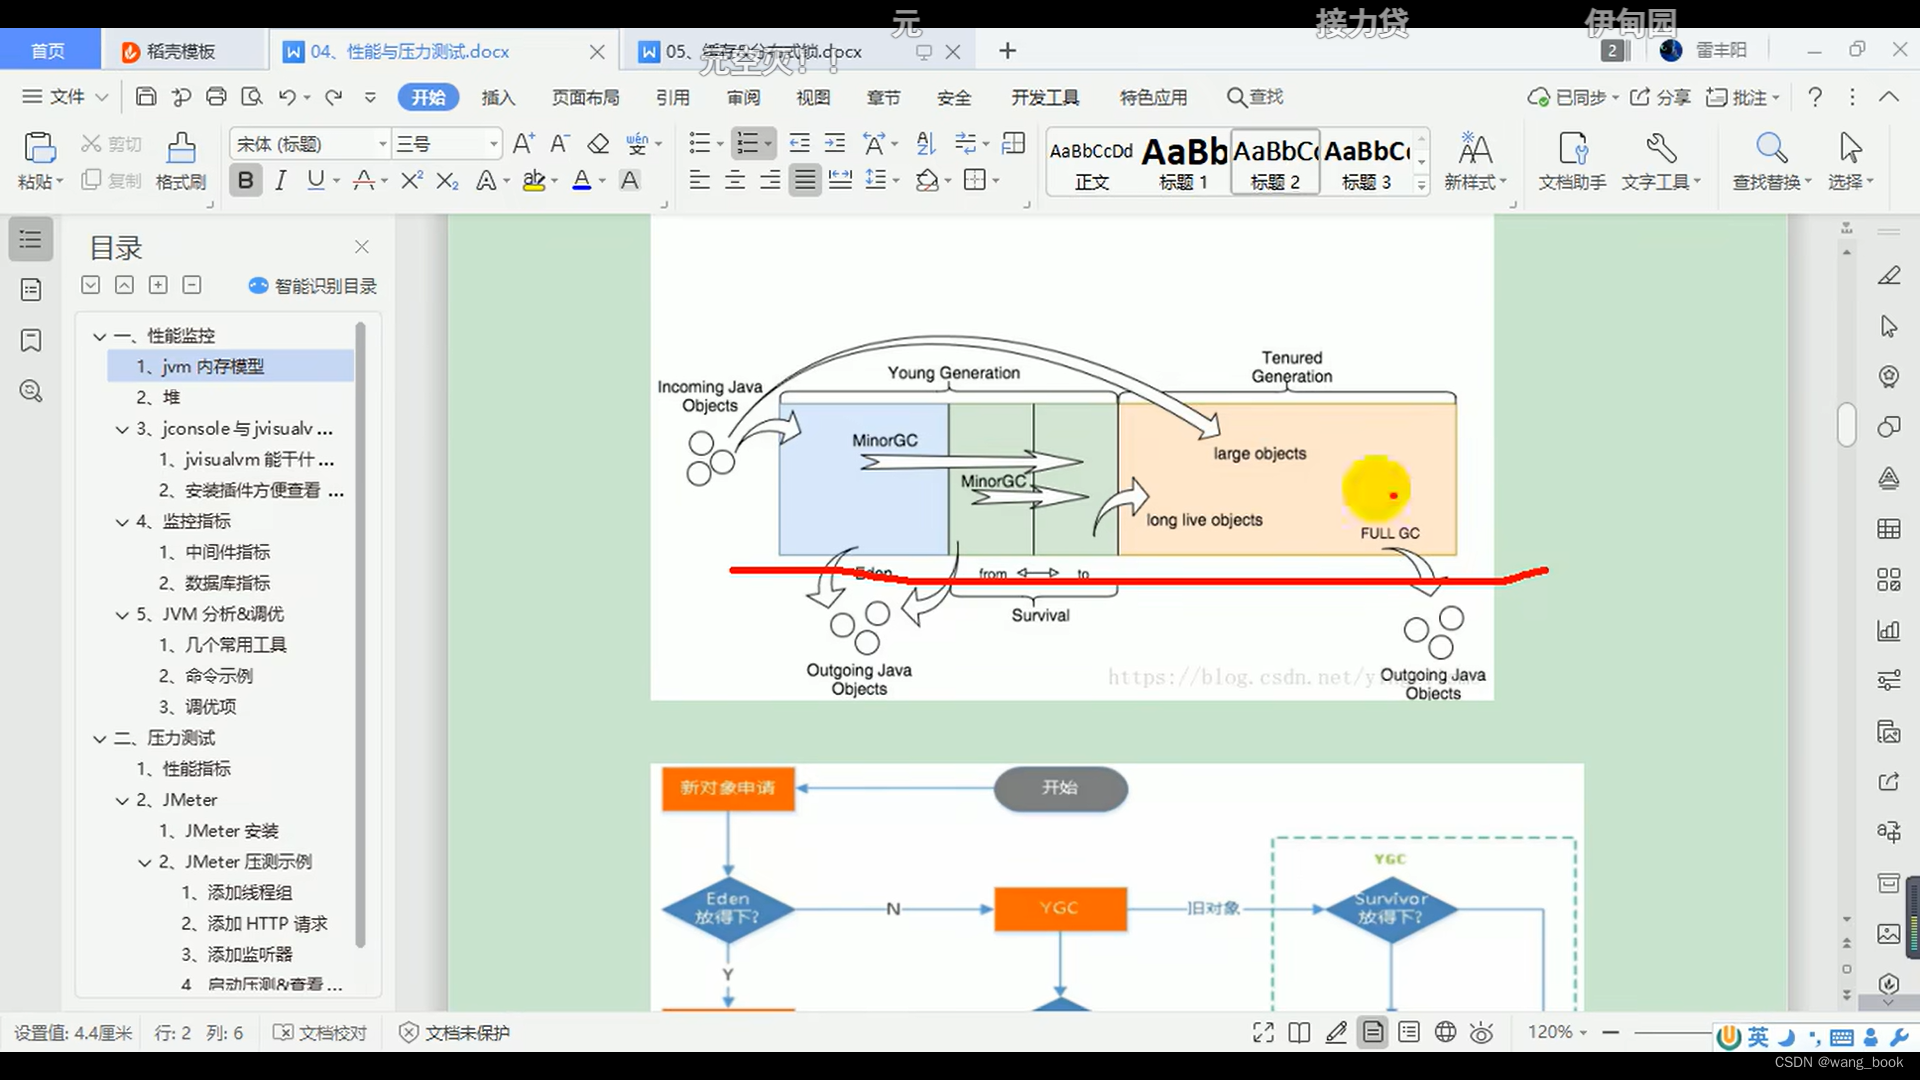Click the full screen icon in status bar

tap(1263, 1032)
